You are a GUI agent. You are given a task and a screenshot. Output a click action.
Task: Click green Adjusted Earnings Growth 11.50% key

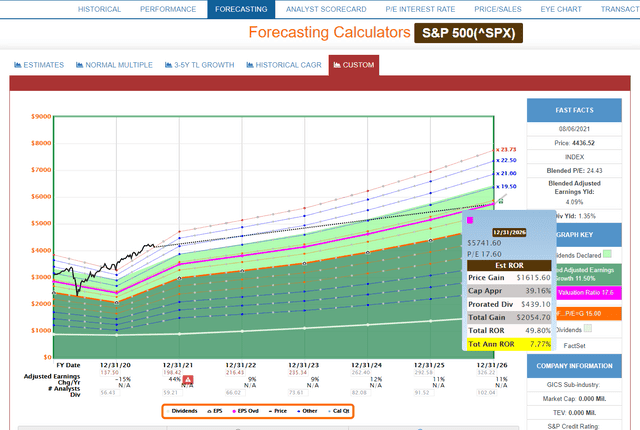[x=589, y=274]
